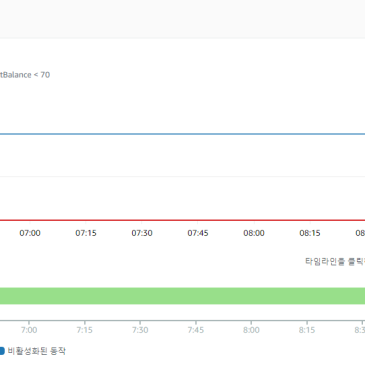Viewport: 365px width, 365px height.
Task: Click the green alarm state timeline bar
Action: pyautogui.click(x=182, y=296)
